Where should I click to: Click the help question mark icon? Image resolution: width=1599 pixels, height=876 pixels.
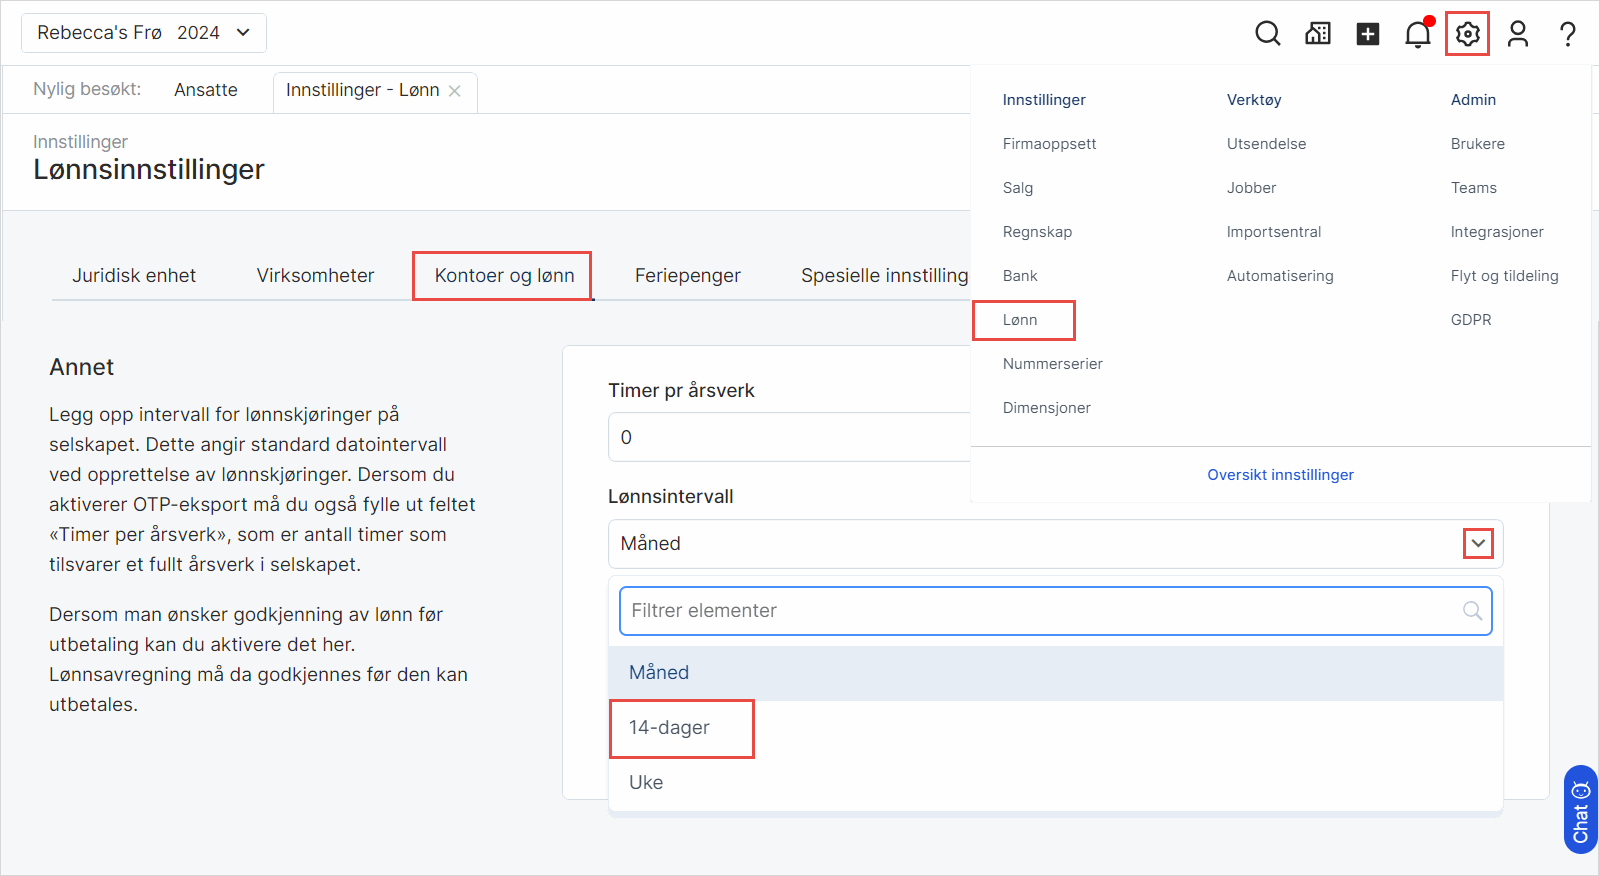[1567, 34]
